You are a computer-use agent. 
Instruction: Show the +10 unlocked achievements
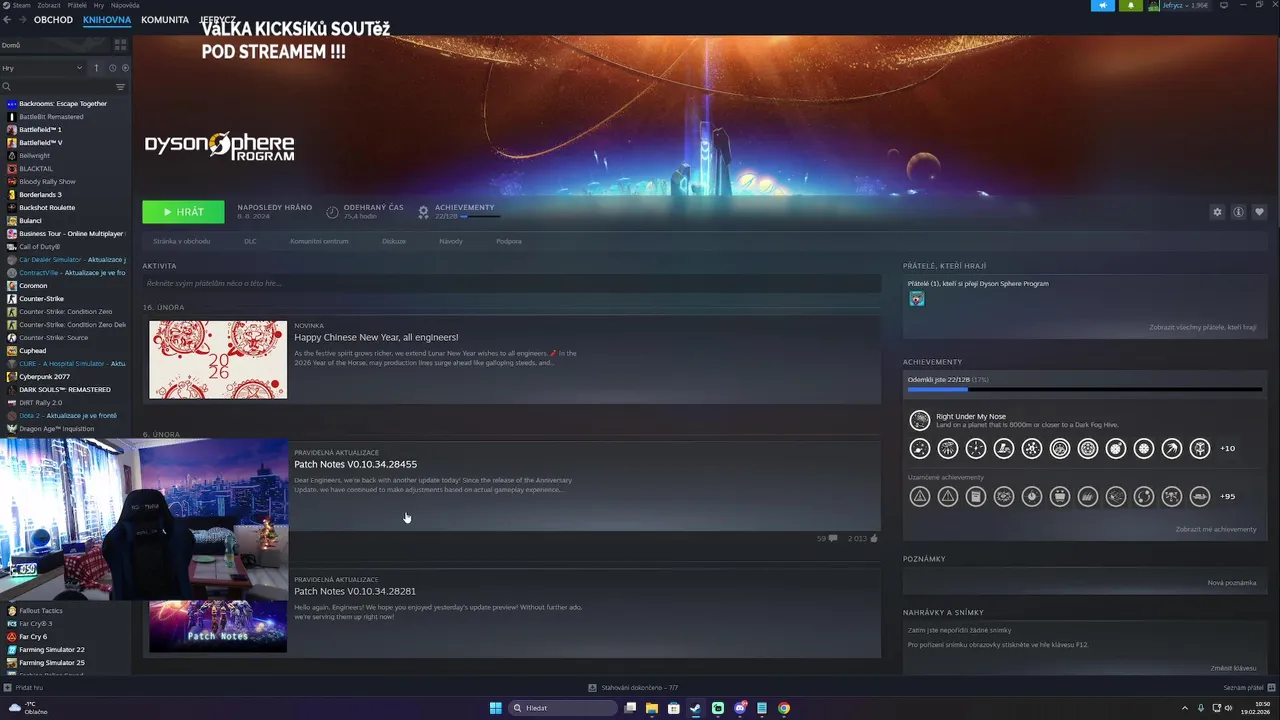click(x=1228, y=448)
